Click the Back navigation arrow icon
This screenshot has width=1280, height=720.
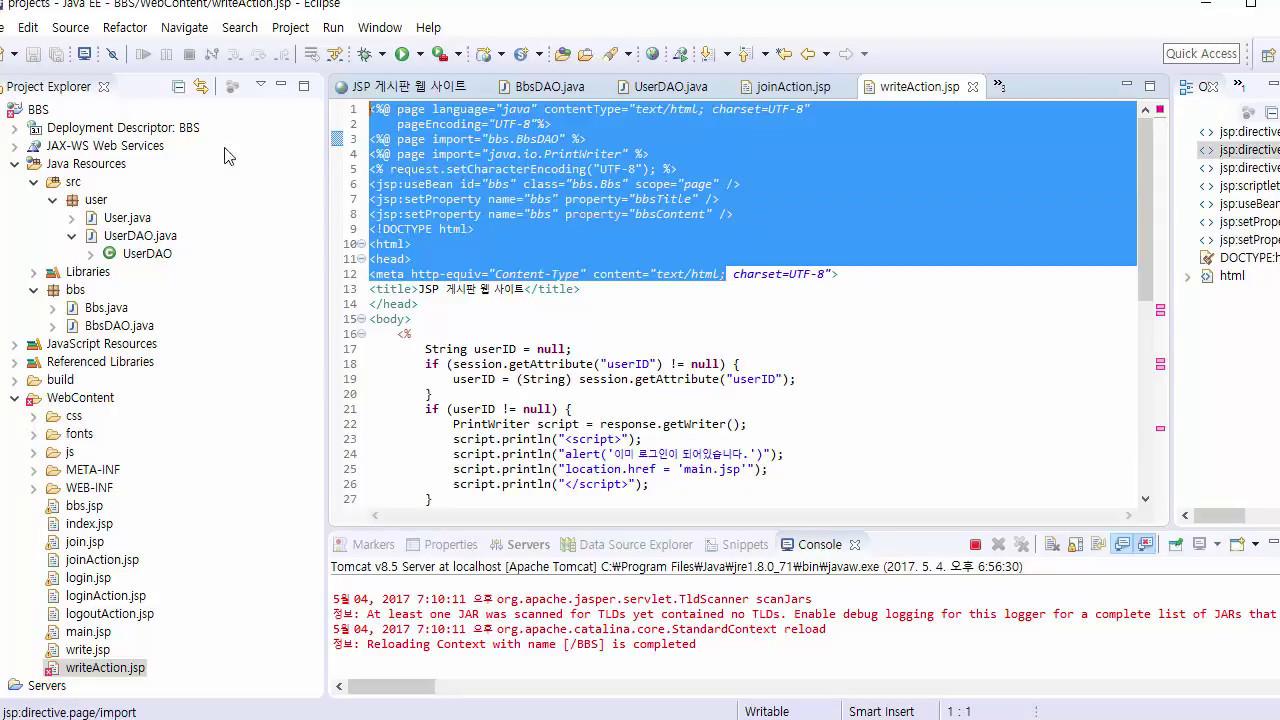pos(808,54)
